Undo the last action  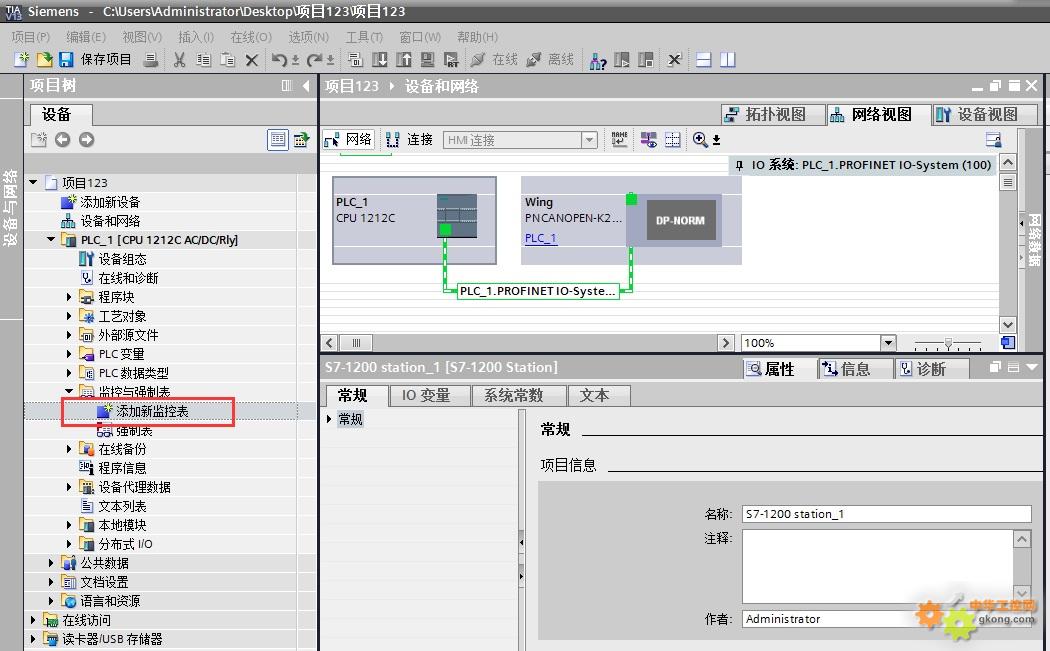279,60
